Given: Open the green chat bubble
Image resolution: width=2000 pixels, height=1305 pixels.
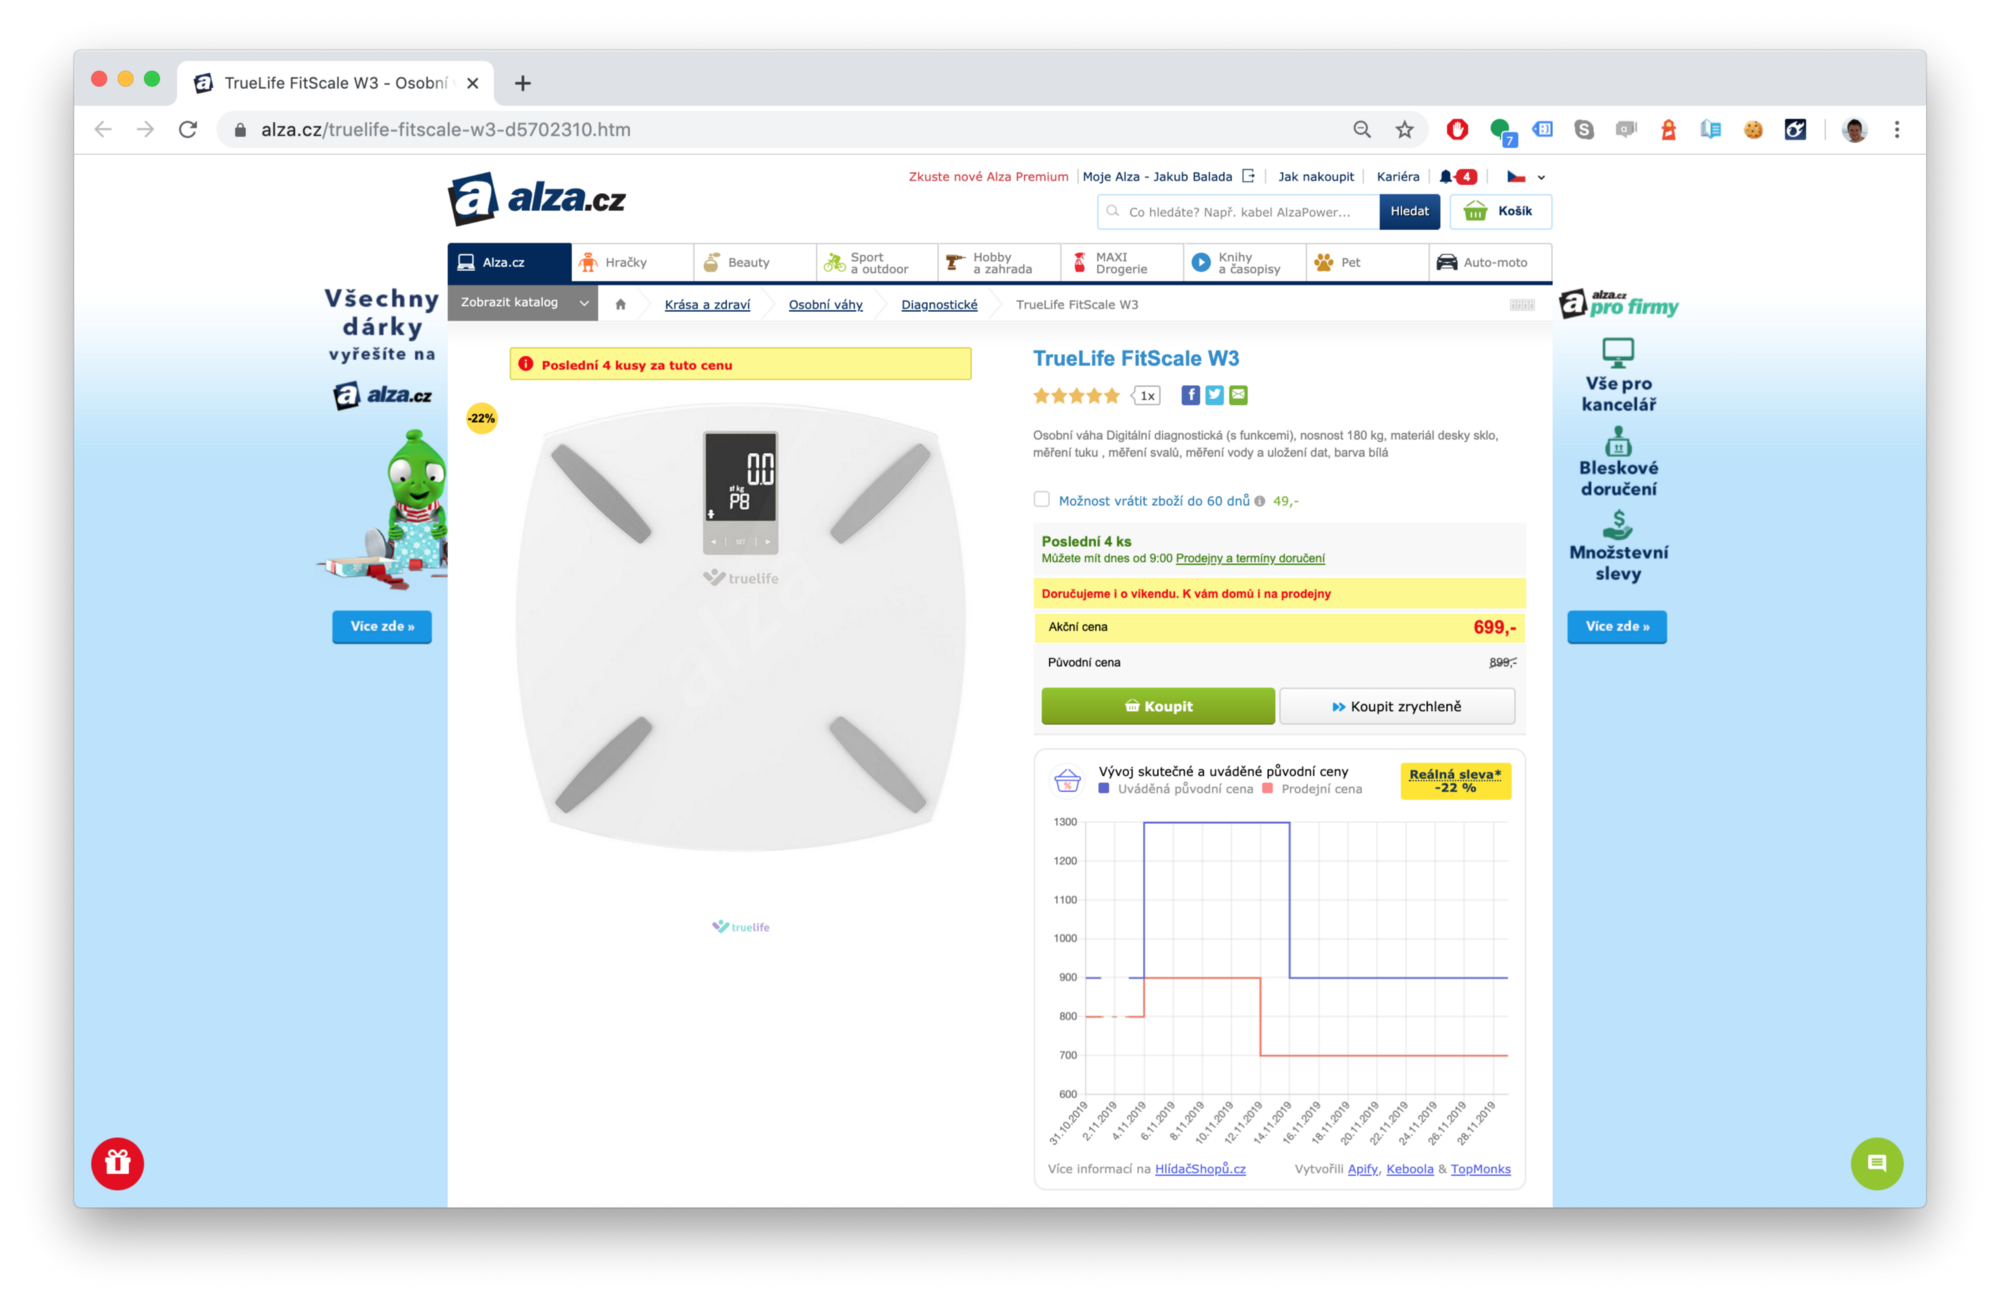Looking at the screenshot, I should 1876,1163.
